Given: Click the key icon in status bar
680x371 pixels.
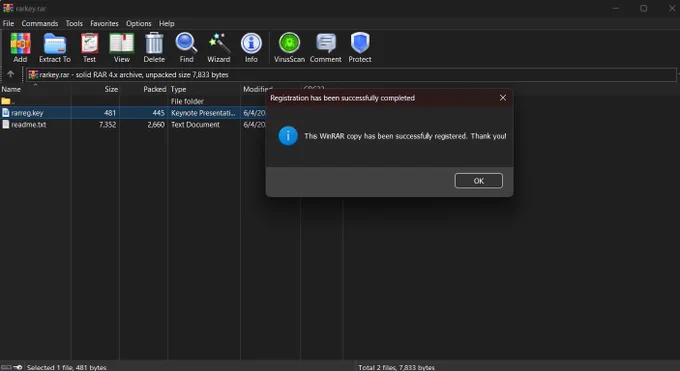Looking at the screenshot, I should point(18,367).
